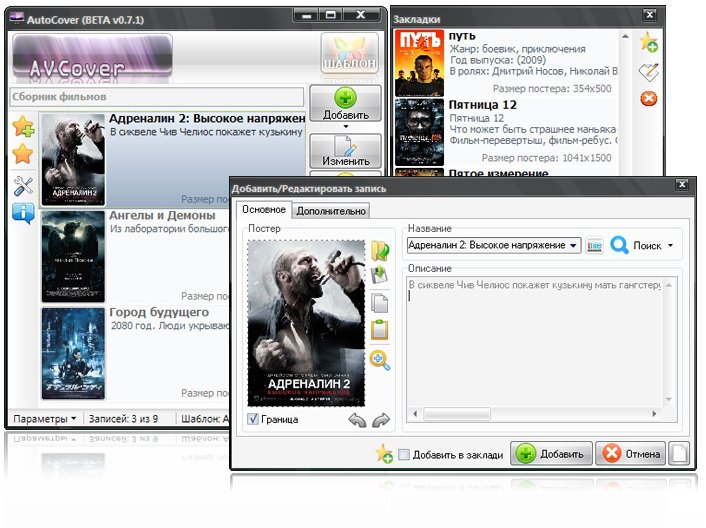
Task: Click the Отмена cancel button
Action: [x=630, y=454]
